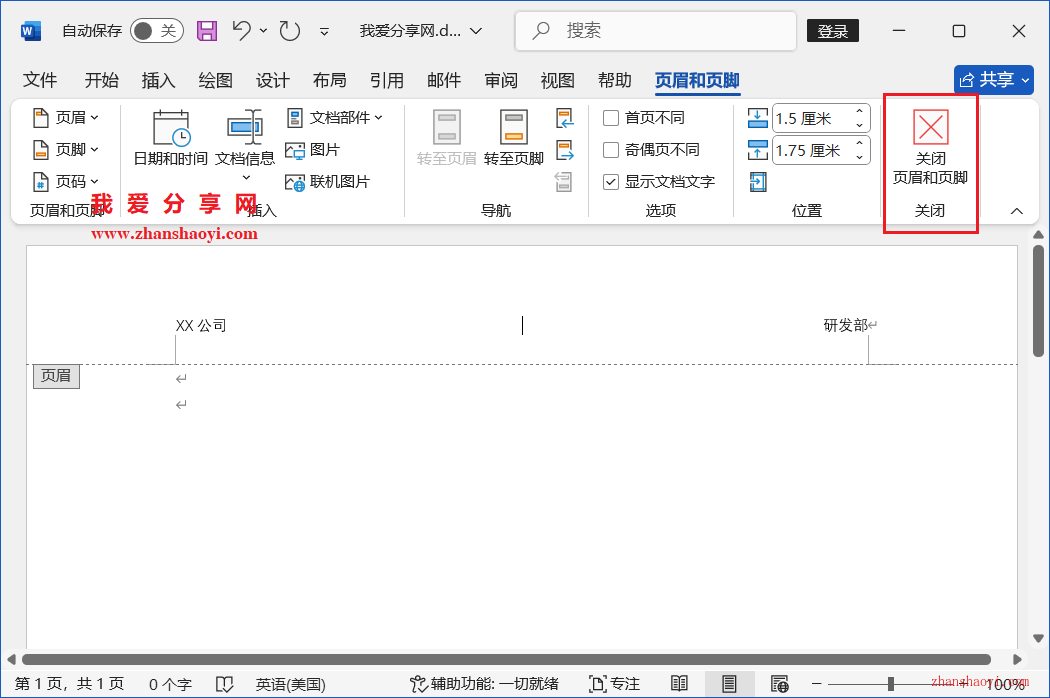Screen dimensions: 1050x698
Task: Insert 日期和时间 date and time
Action: pos(171,138)
